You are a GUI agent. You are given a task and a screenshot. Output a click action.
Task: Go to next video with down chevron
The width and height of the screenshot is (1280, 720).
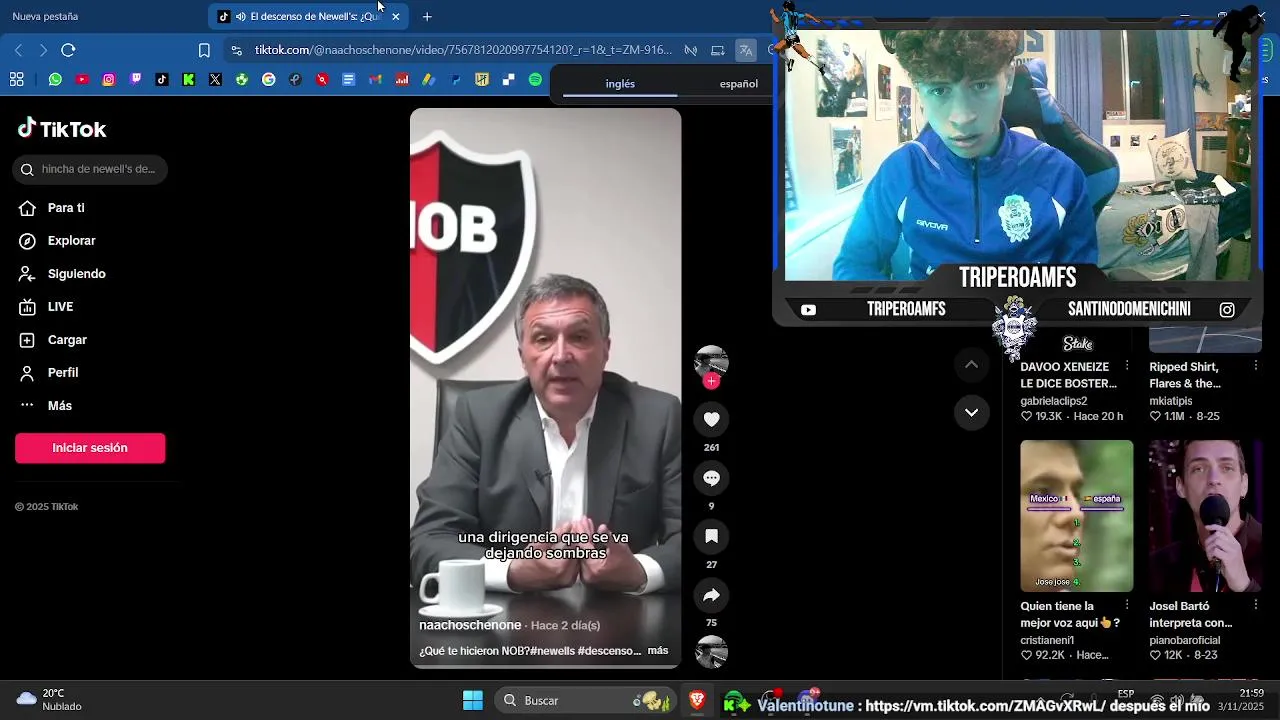971,412
